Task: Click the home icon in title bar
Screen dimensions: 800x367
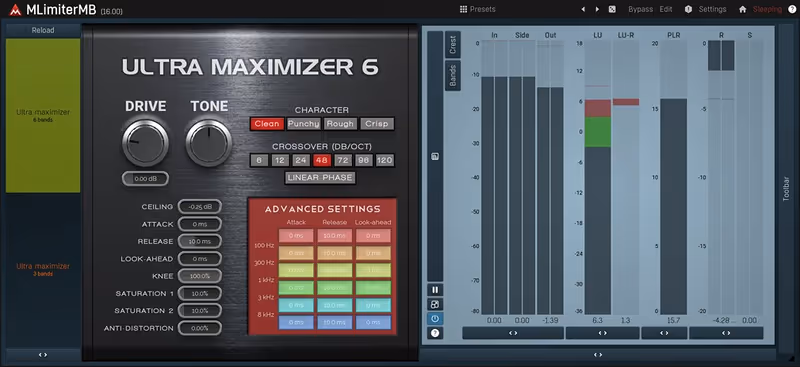Action: pyautogui.click(x=743, y=9)
